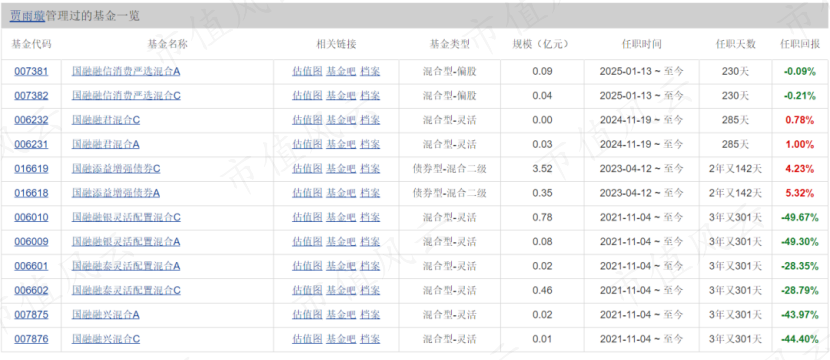Click 估值图 link for fund 007876
The height and width of the screenshot is (360, 830).
click(x=307, y=339)
